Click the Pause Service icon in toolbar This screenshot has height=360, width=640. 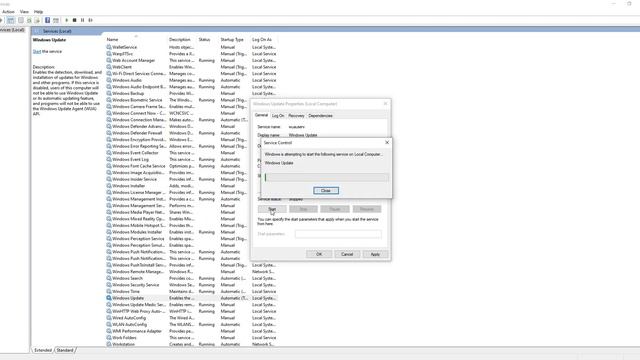pyautogui.click(x=82, y=20)
